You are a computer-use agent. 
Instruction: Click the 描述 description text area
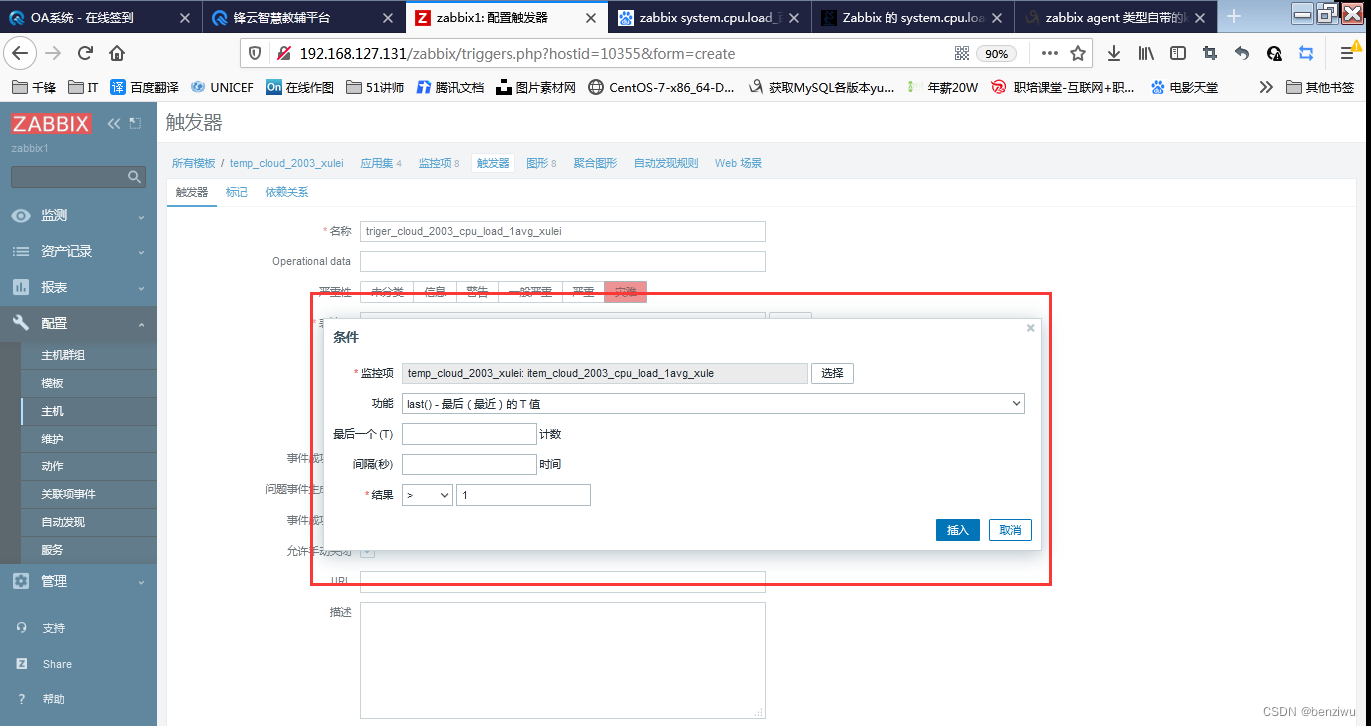[563, 660]
